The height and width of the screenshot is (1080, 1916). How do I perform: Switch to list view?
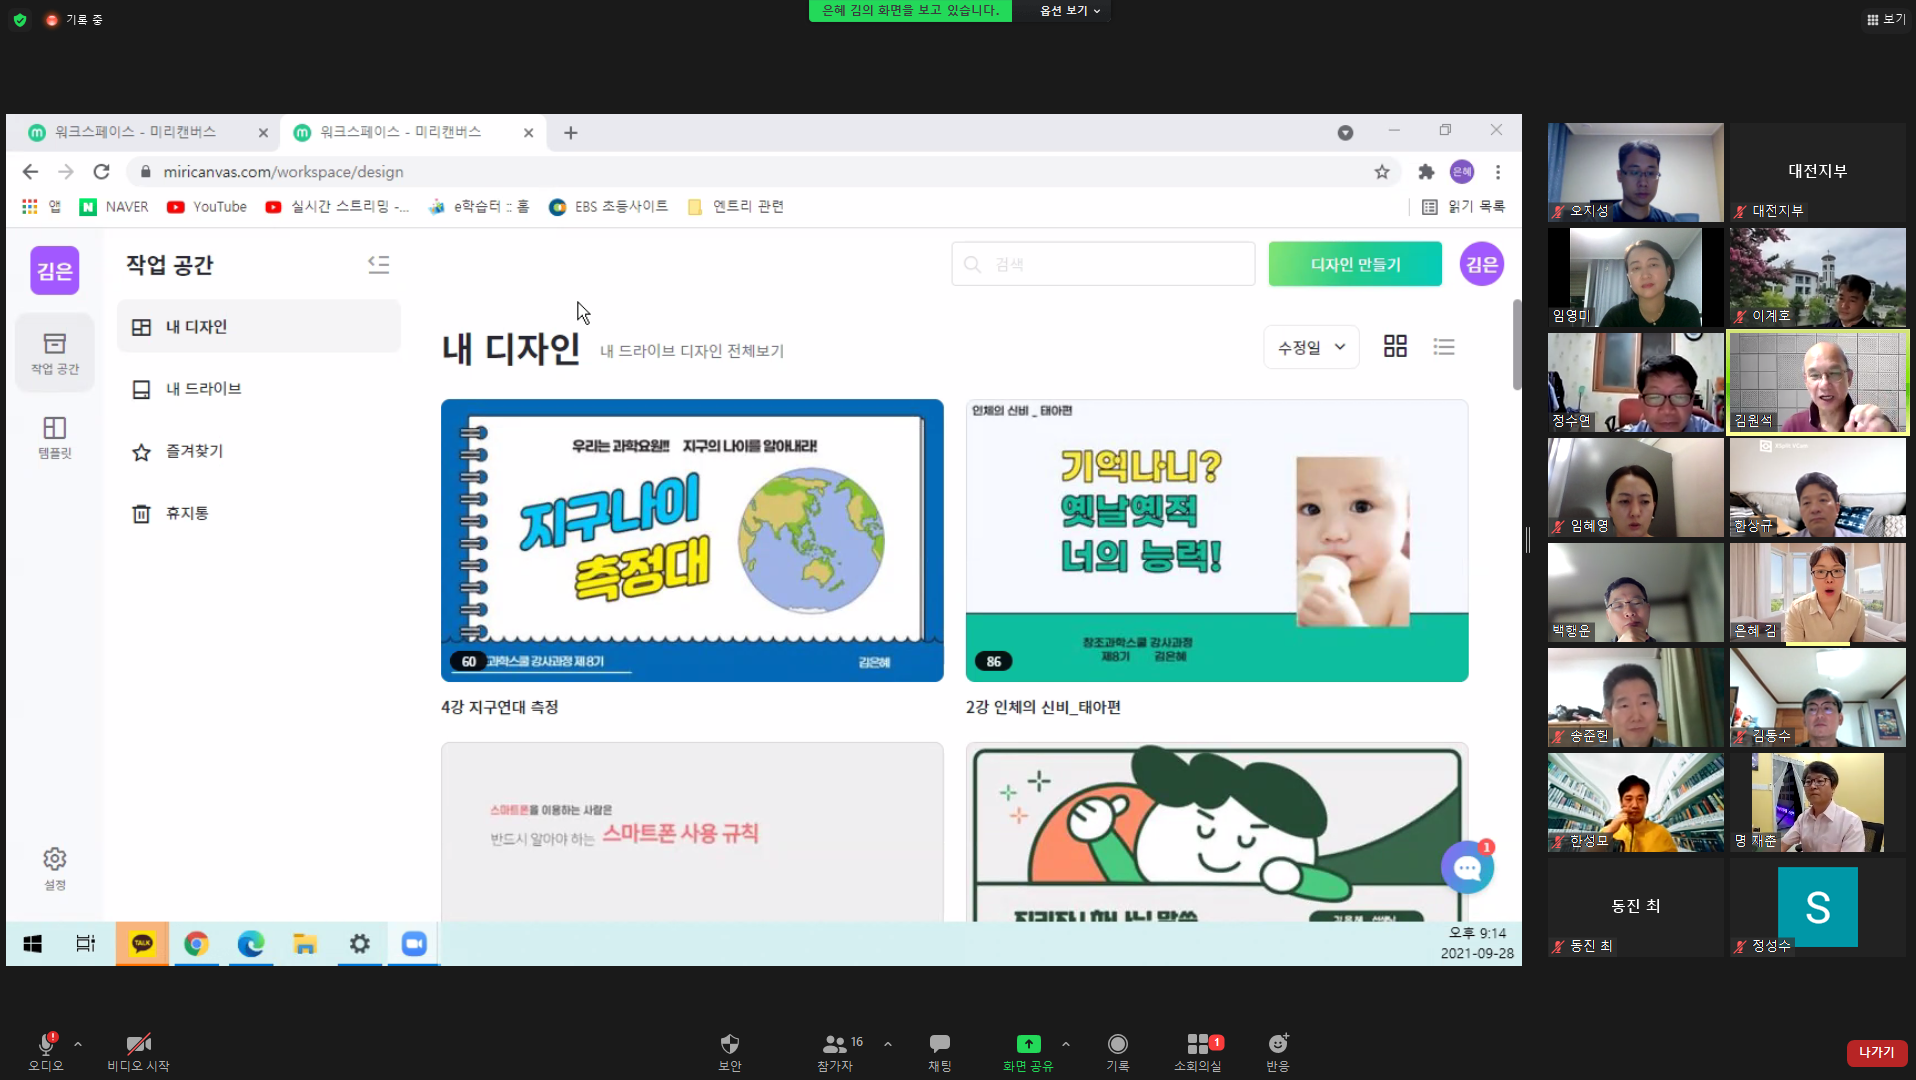click(1444, 346)
